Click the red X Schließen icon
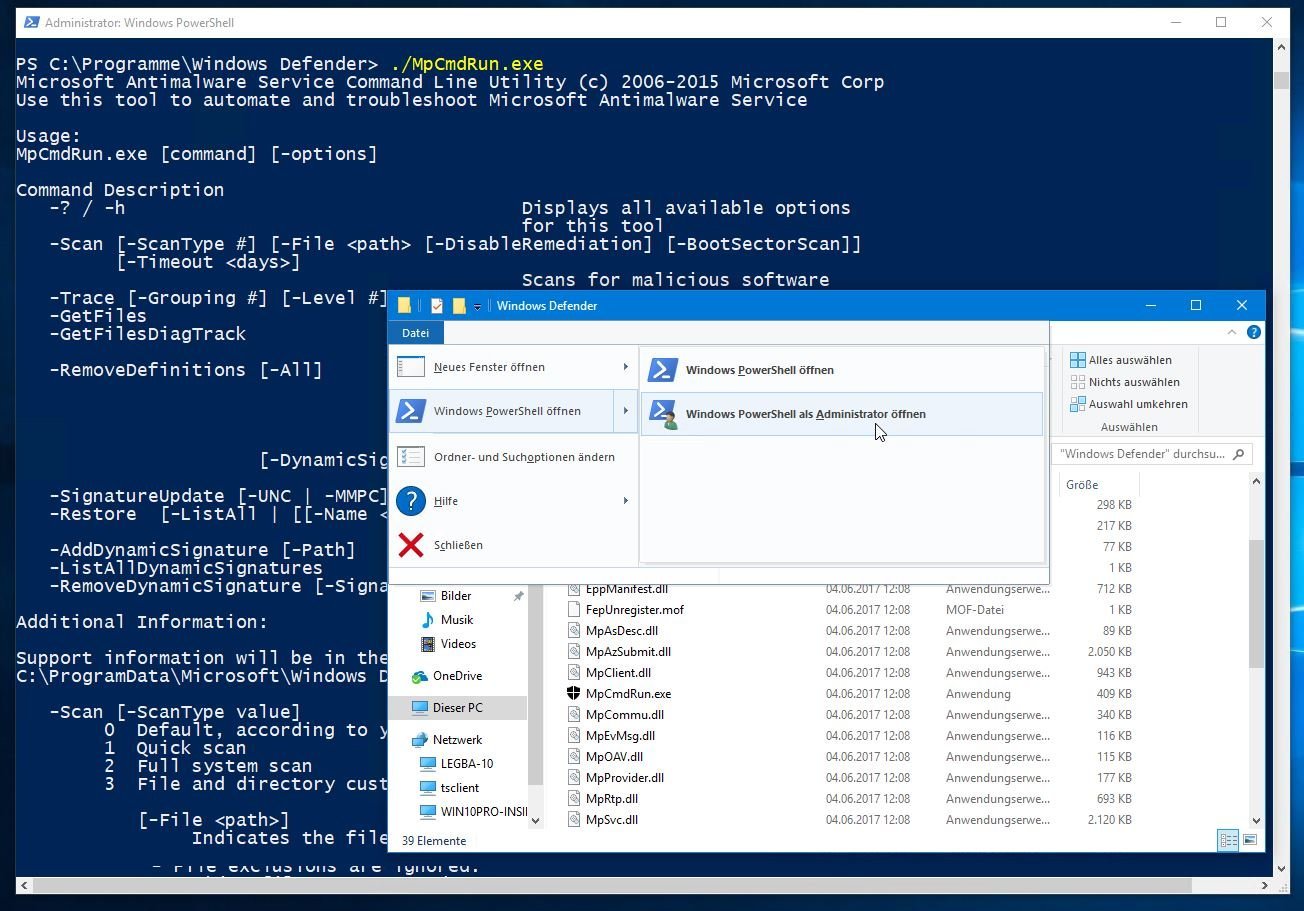This screenshot has height=911, width=1304. 411,545
